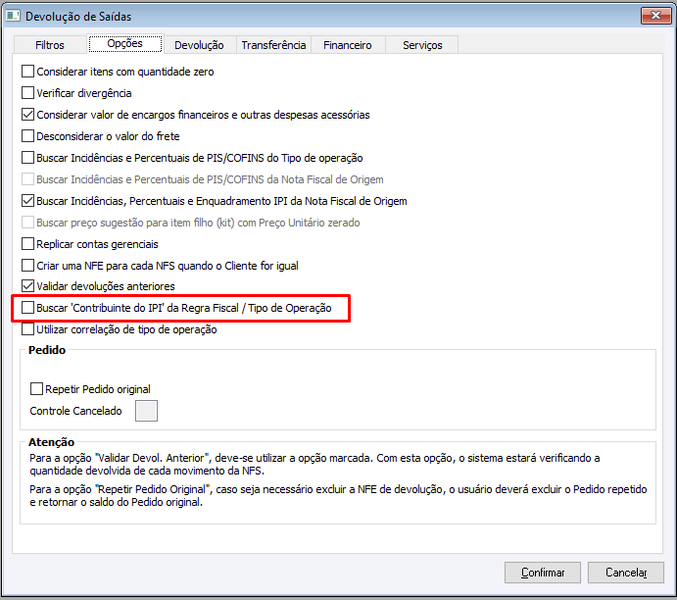Click the Pedido group label

(x=47, y=350)
